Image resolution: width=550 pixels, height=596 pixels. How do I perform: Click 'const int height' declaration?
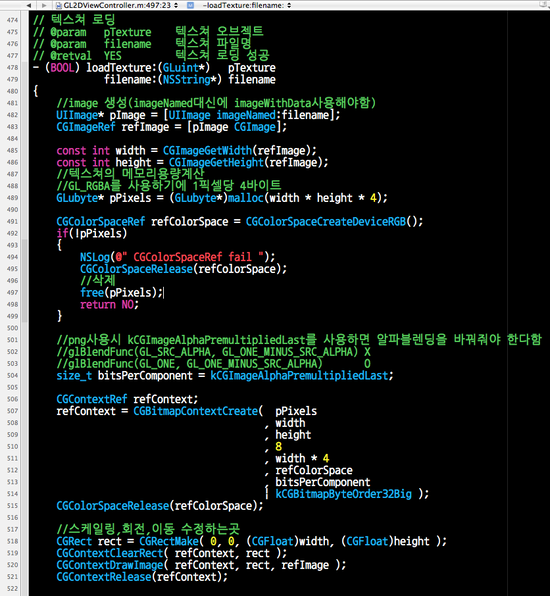104,162
